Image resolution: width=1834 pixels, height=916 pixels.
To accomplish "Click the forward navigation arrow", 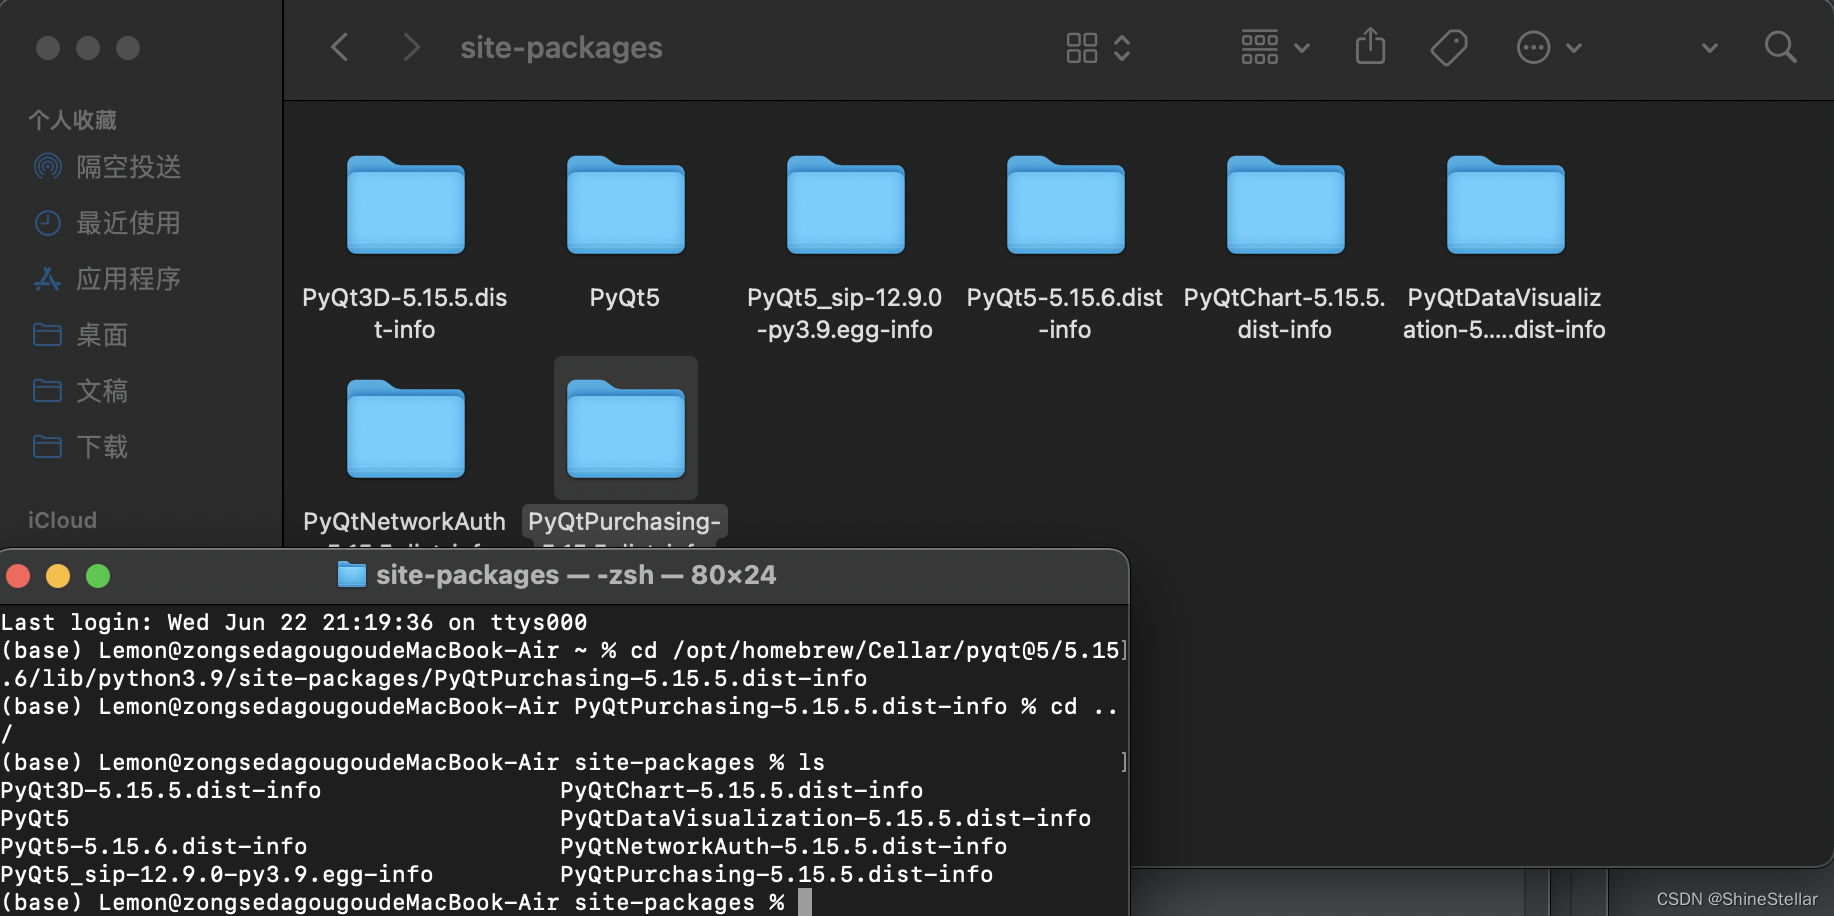I will coord(411,47).
